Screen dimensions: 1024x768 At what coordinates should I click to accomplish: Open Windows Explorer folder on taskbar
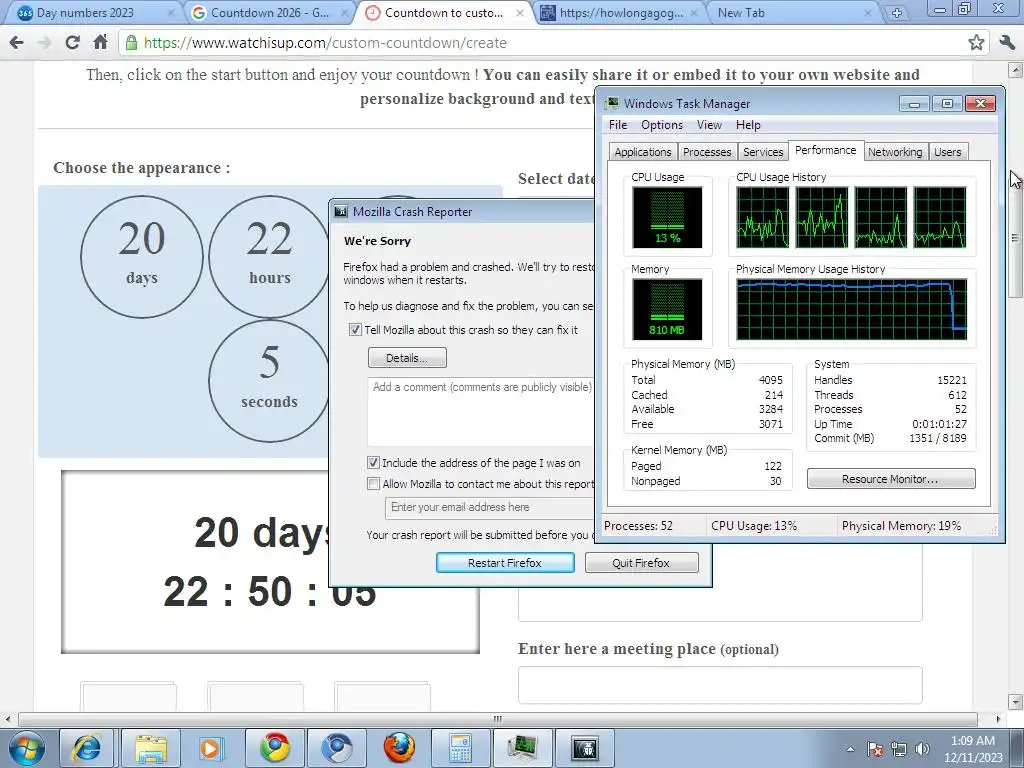(x=151, y=748)
